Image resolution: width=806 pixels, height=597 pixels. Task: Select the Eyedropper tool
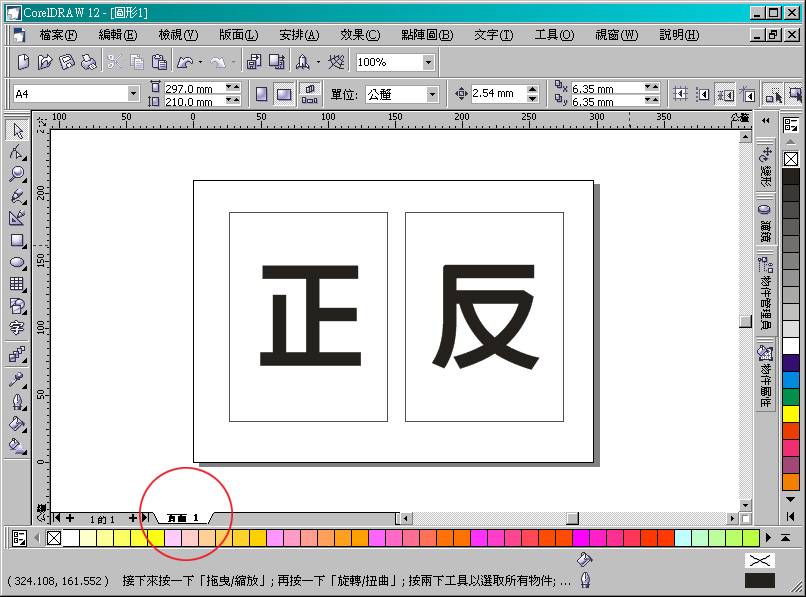[x=17, y=380]
